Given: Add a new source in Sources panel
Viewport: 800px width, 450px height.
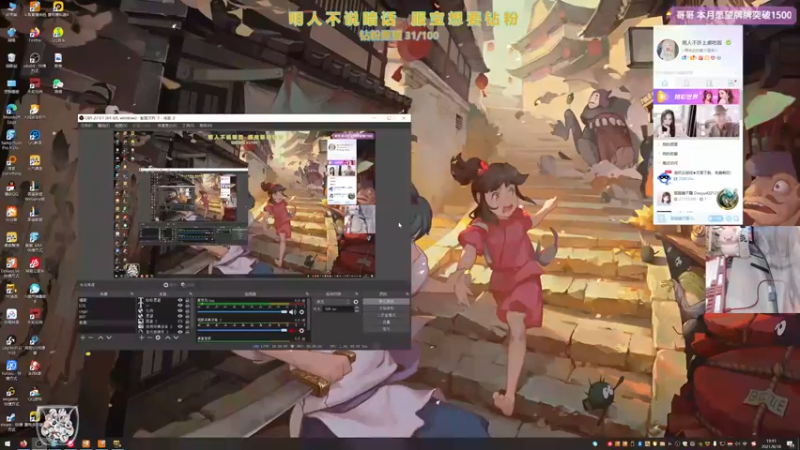Looking at the screenshot, I should (142, 337).
